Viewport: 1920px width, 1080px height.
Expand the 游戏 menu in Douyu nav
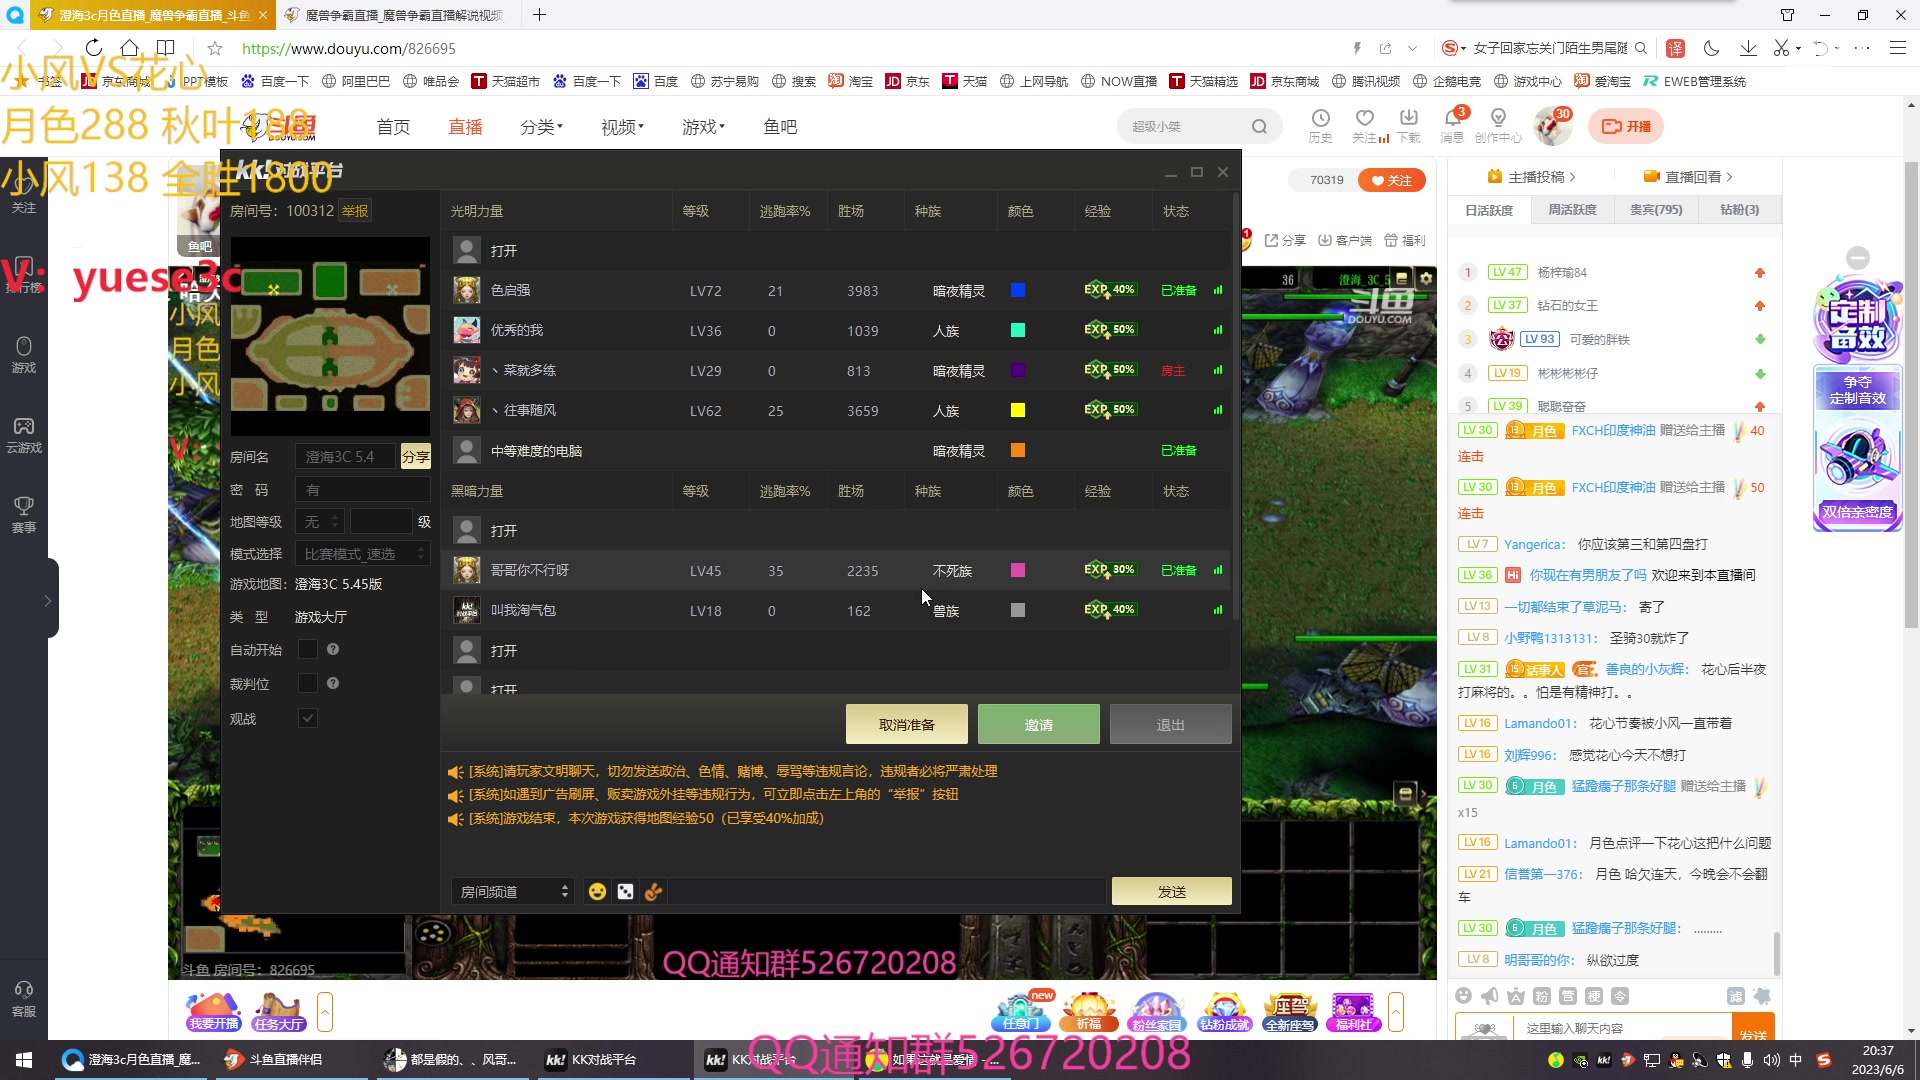click(703, 126)
